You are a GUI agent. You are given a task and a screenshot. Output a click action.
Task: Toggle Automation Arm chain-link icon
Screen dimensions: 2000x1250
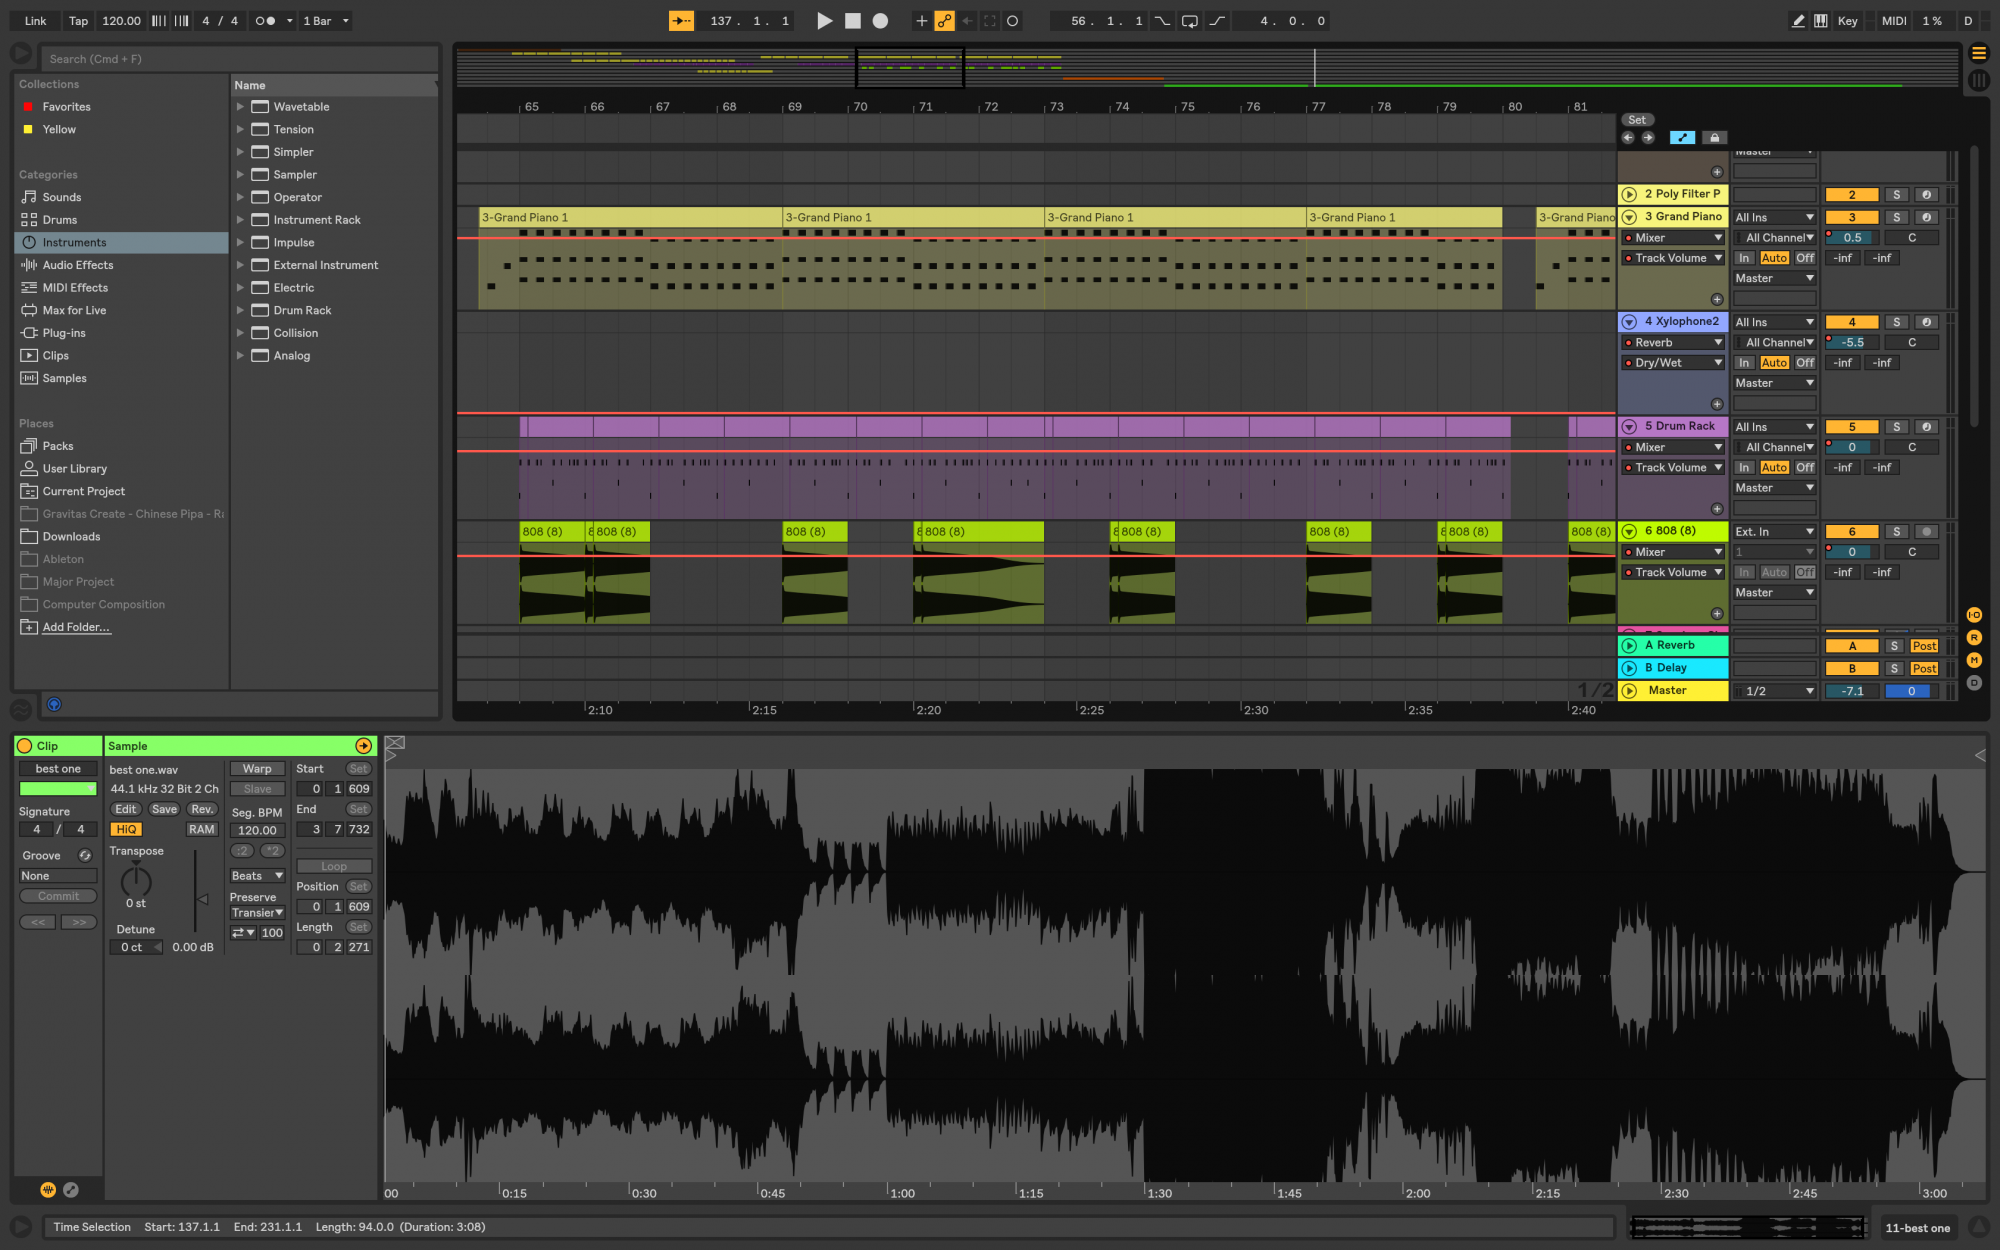tap(944, 20)
